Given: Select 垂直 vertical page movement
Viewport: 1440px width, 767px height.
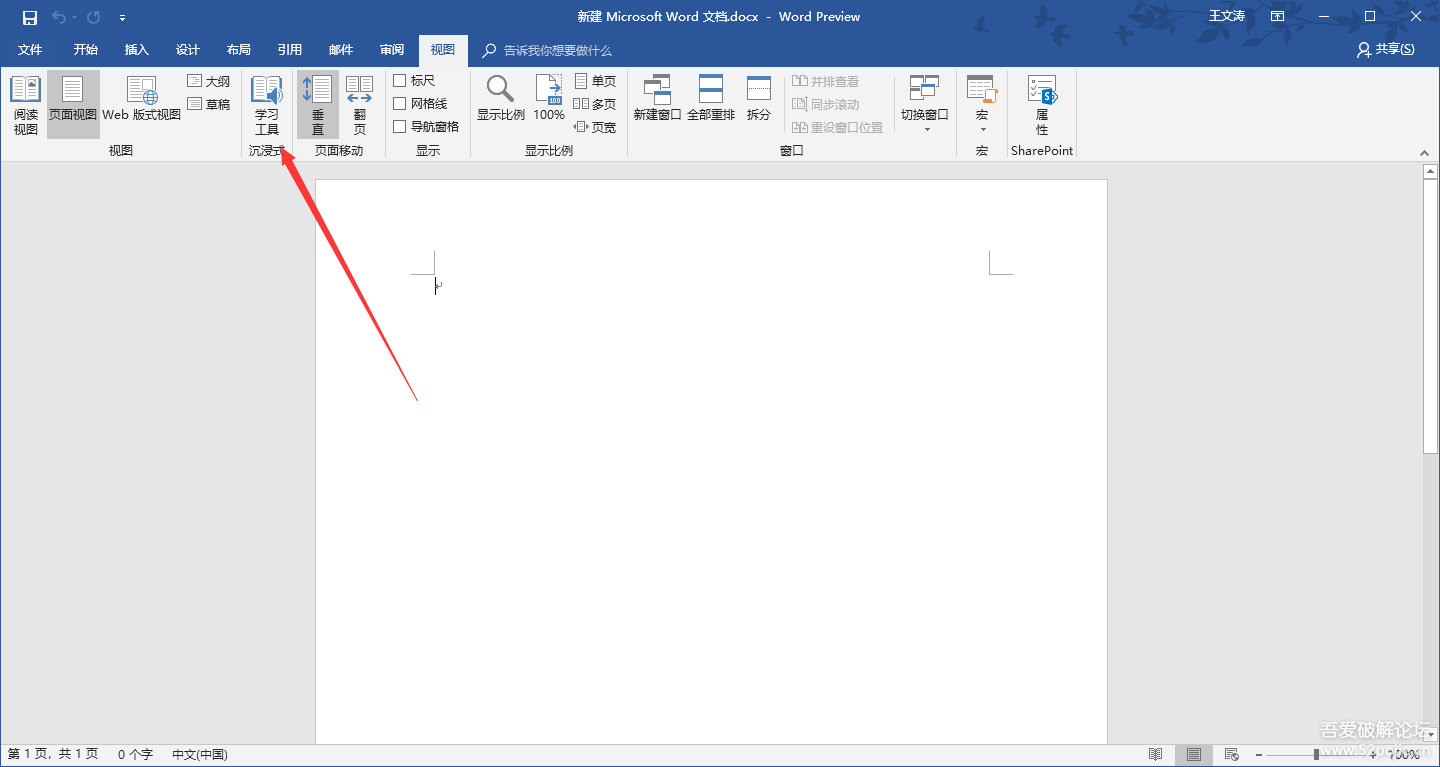Looking at the screenshot, I should coord(318,106).
